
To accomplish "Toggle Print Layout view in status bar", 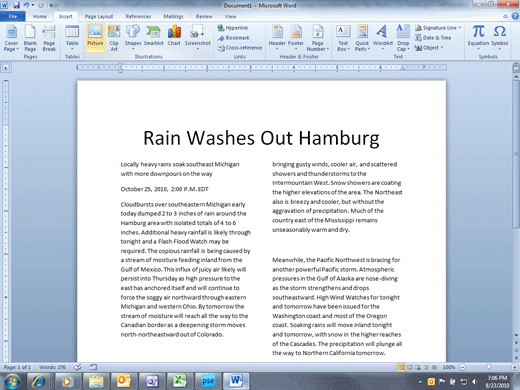I will coord(401,367).
